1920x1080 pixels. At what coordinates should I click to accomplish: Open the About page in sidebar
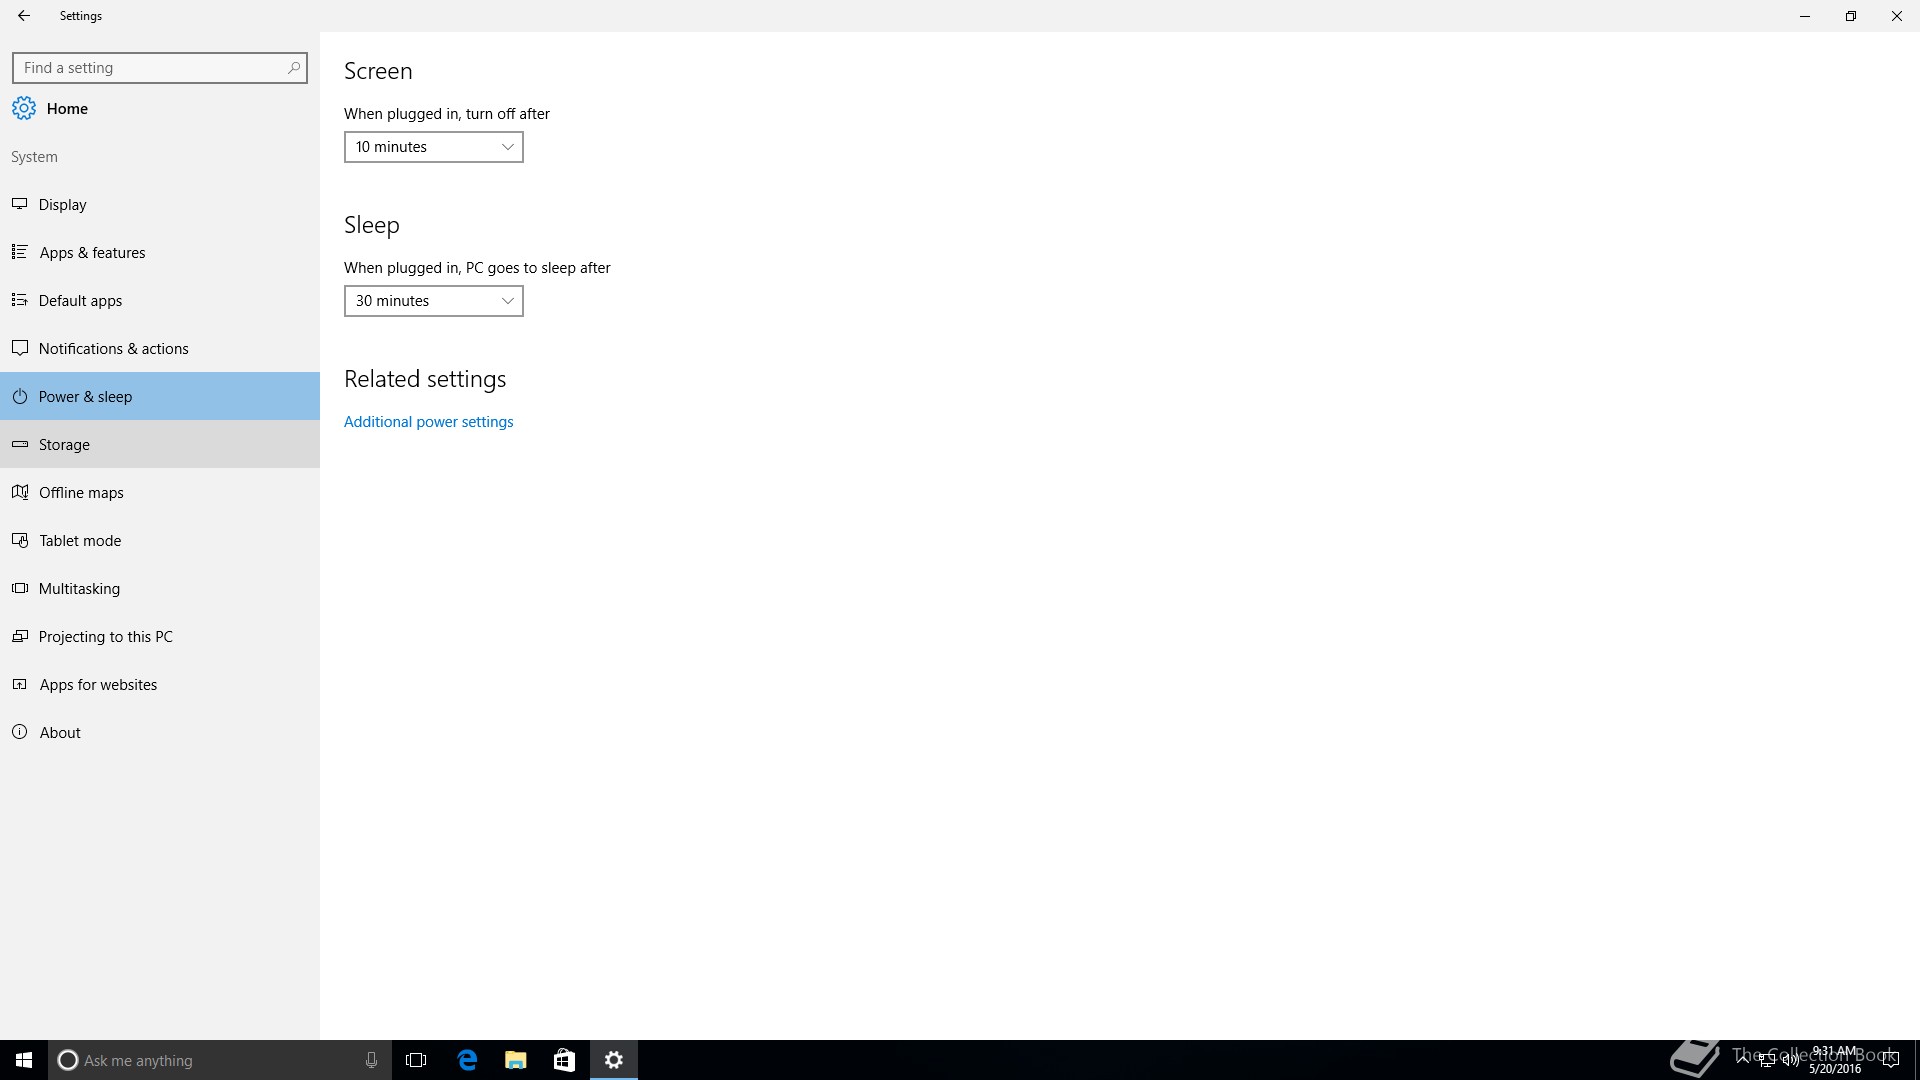[x=60, y=733]
